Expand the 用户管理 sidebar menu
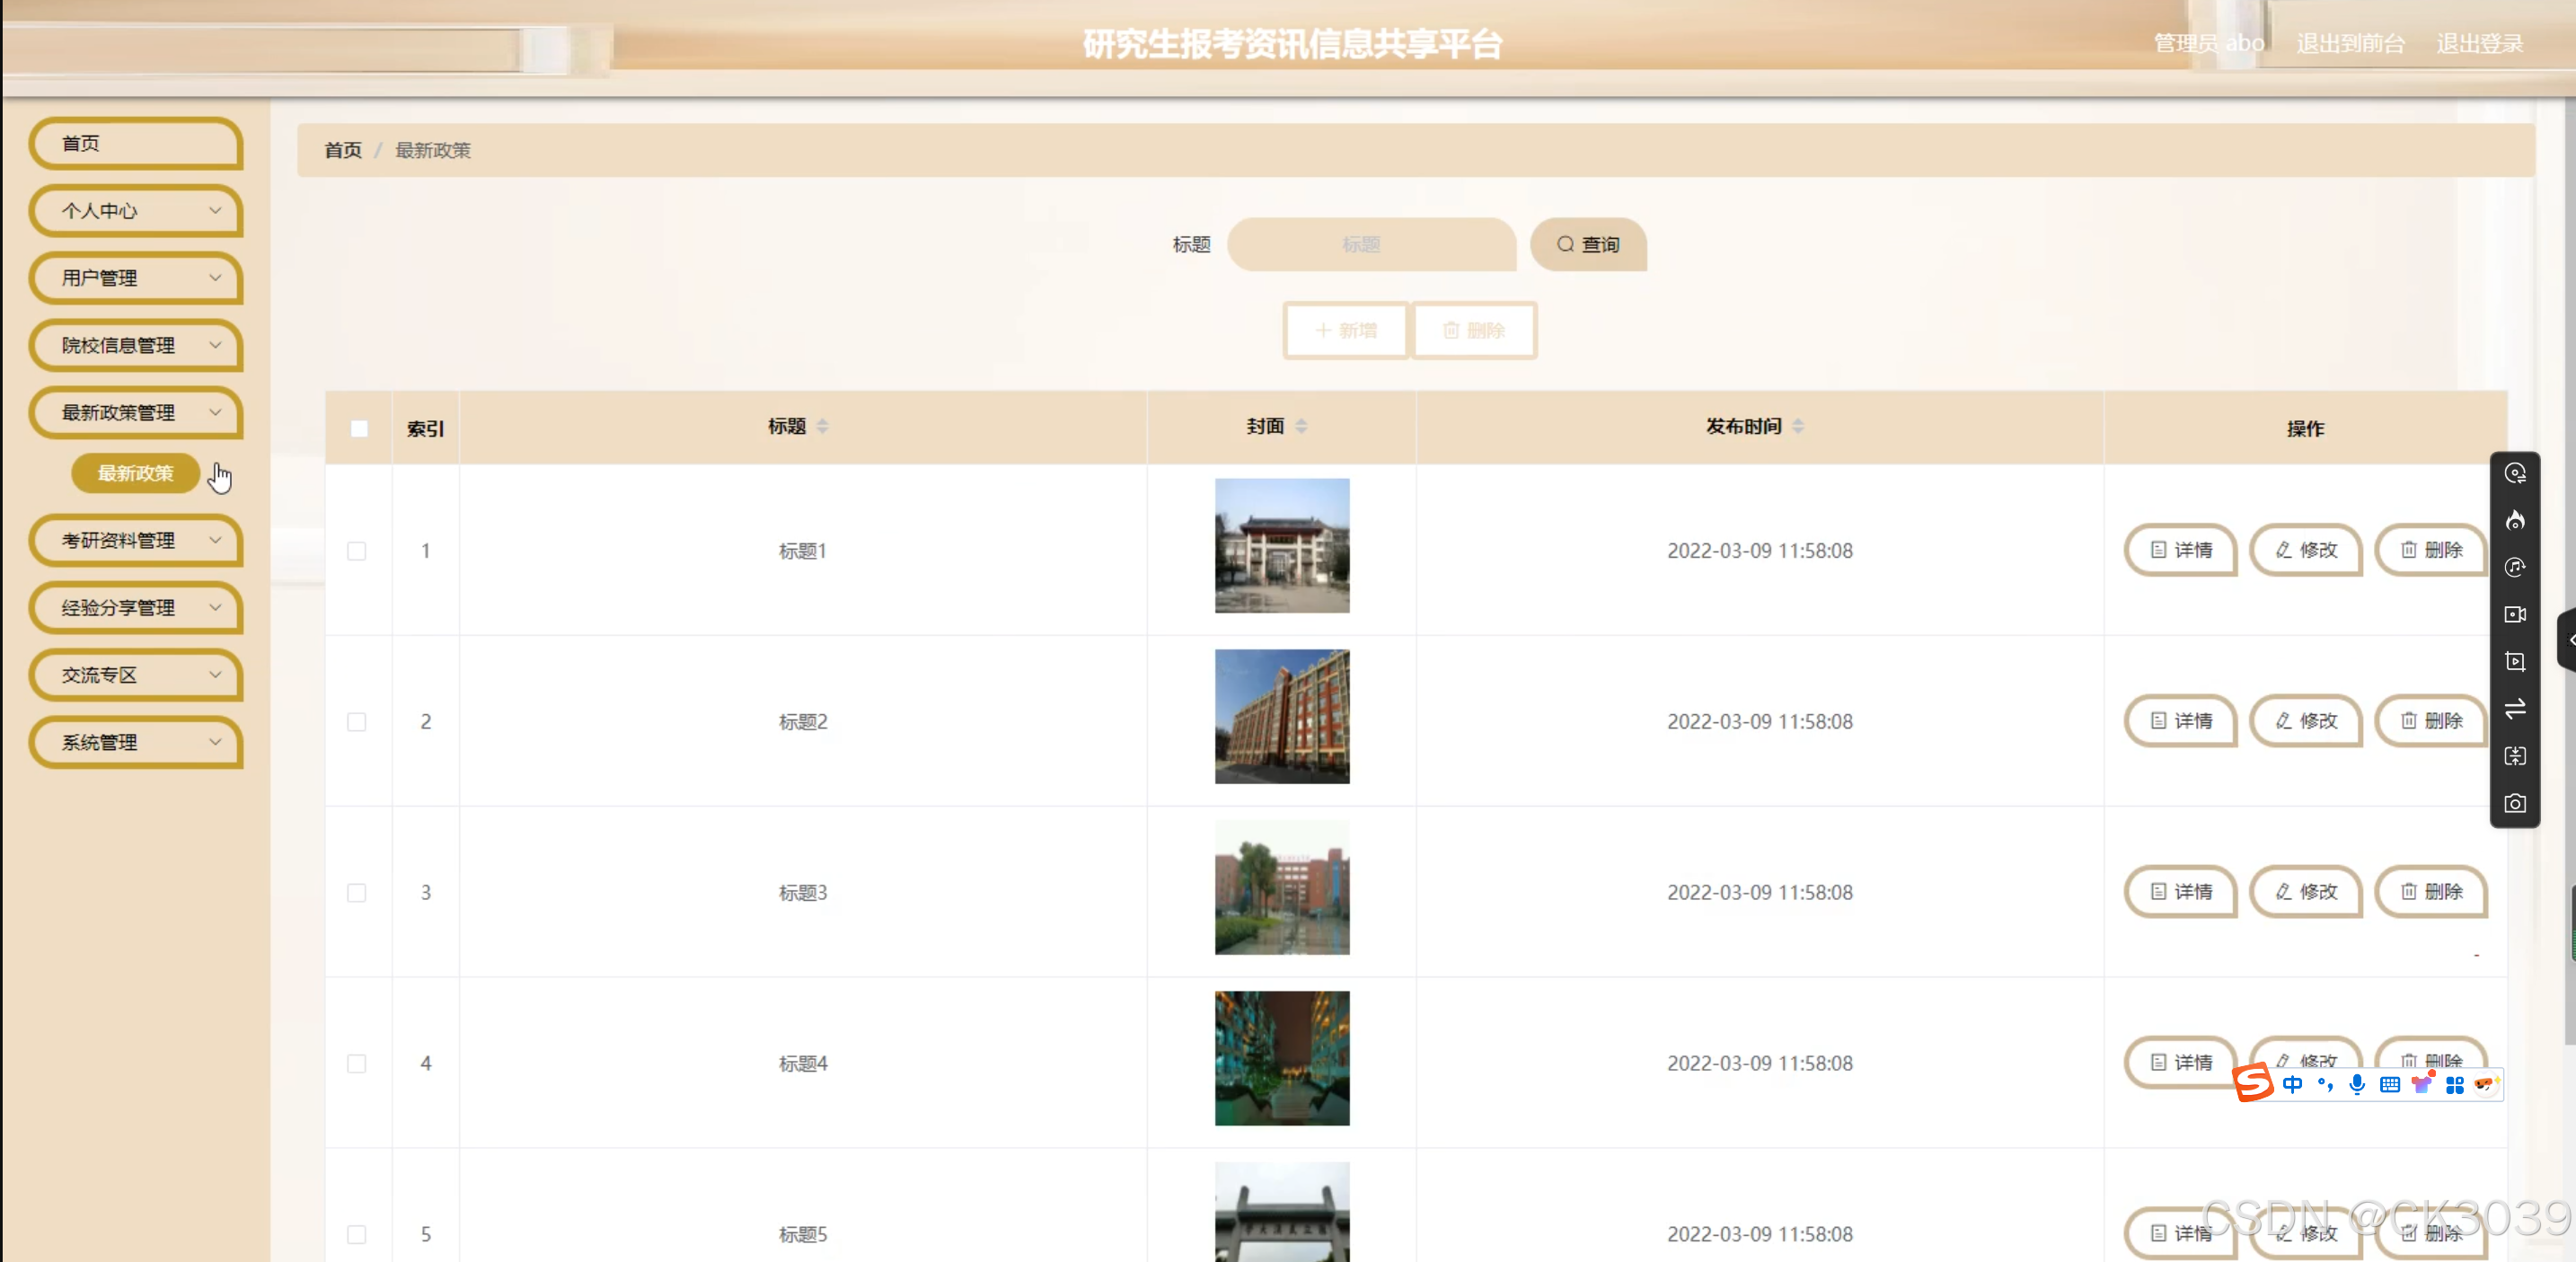2576x1262 pixels. [x=136, y=278]
